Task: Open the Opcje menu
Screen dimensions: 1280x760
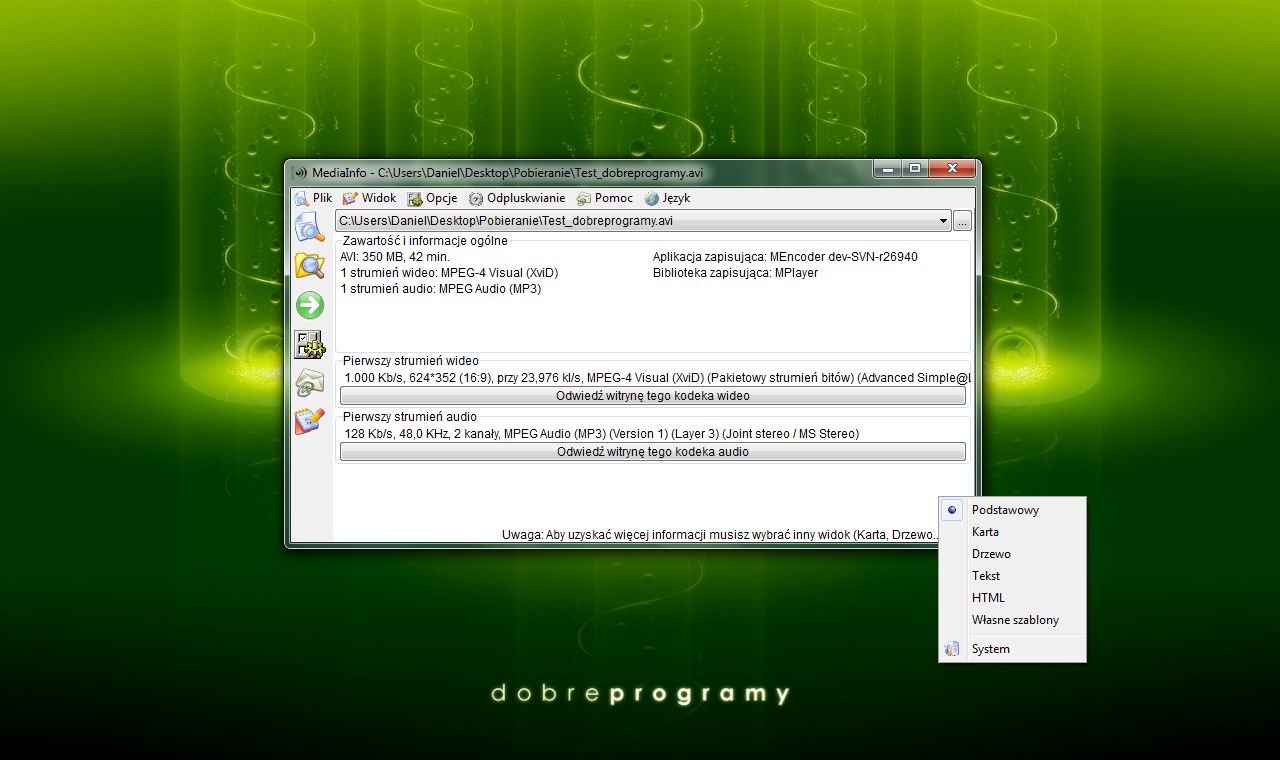Action: tap(432, 198)
